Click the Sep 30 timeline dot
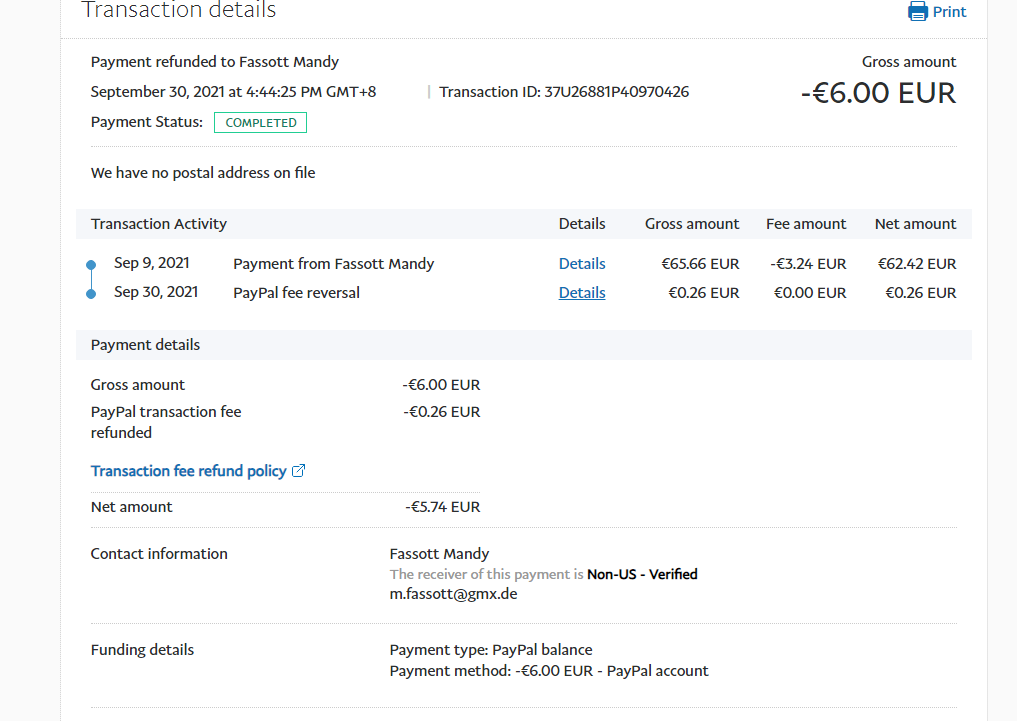Image resolution: width=1017 pixels, height=721 pixels. pyautogui.click(x=91, y=294)
